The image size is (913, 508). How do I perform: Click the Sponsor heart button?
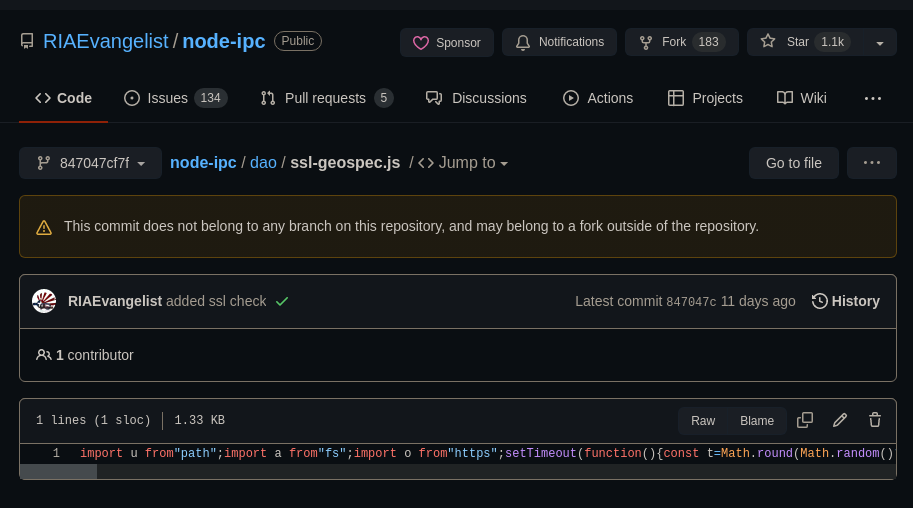click(447, 43)
